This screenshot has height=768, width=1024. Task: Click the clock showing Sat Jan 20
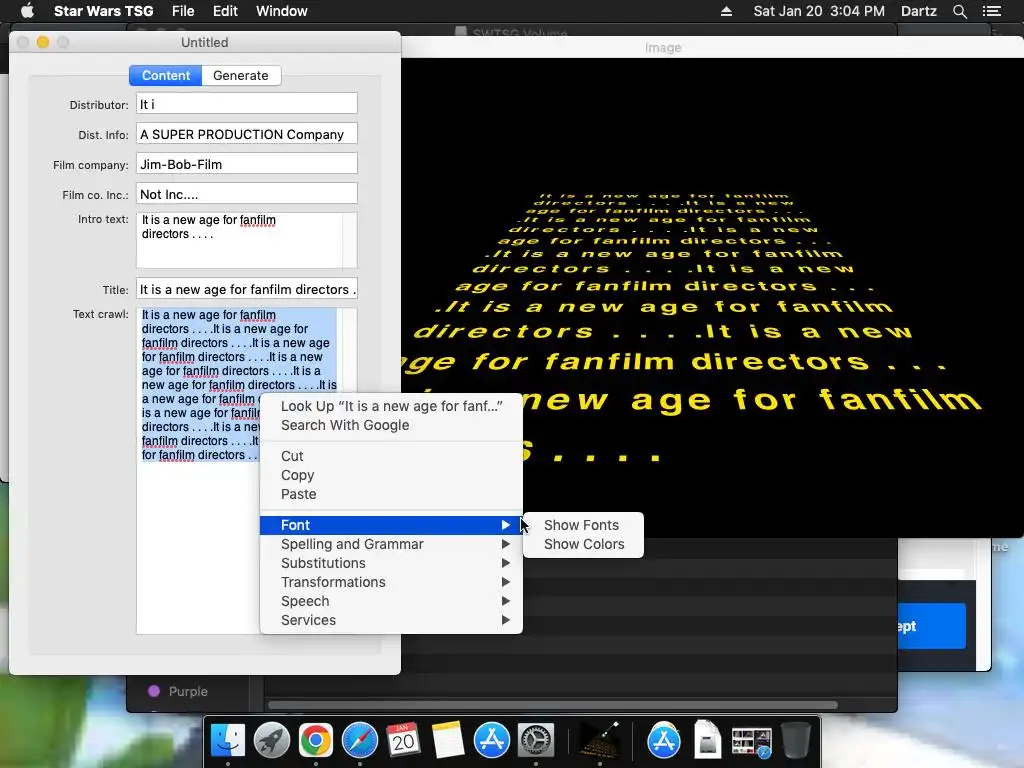(819, 11)
